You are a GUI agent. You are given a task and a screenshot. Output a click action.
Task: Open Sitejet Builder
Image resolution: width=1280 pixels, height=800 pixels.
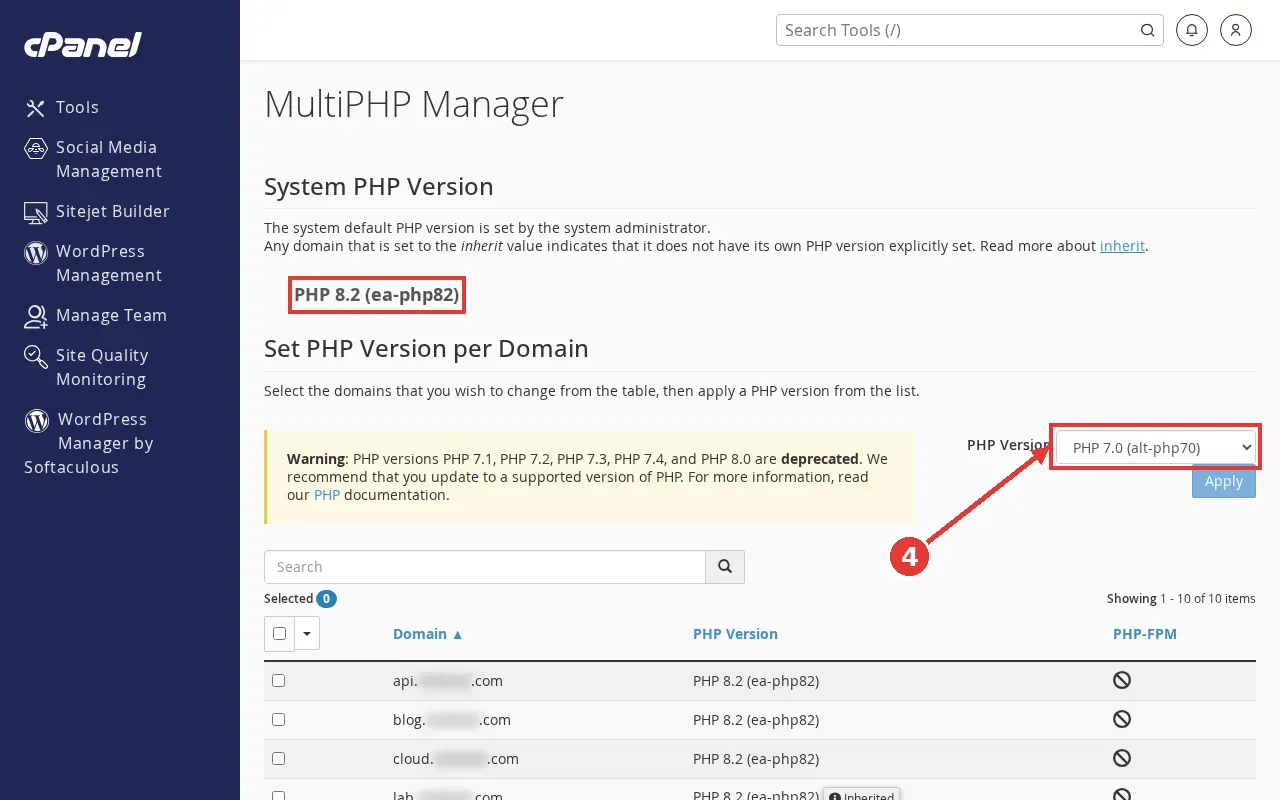coord(113,211)
